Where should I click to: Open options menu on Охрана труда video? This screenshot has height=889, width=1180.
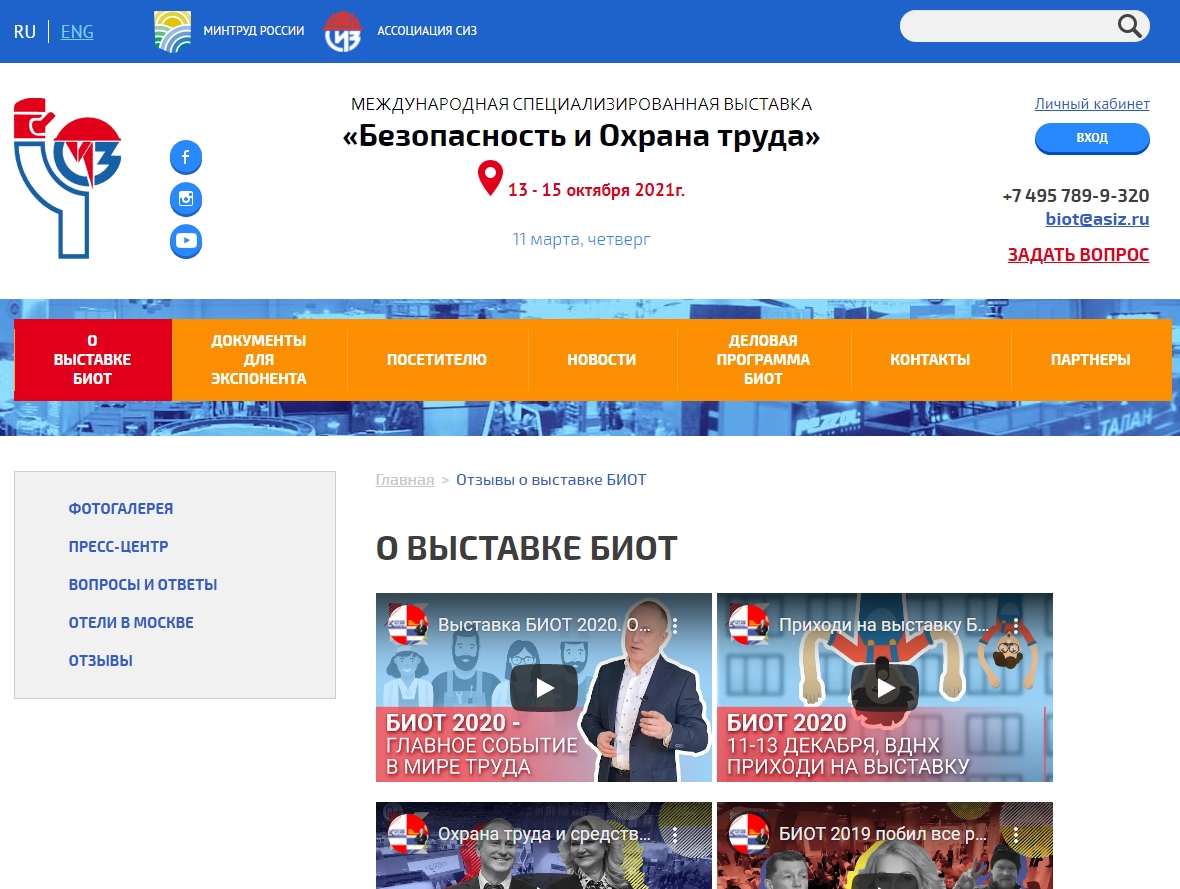click(675, 834)
